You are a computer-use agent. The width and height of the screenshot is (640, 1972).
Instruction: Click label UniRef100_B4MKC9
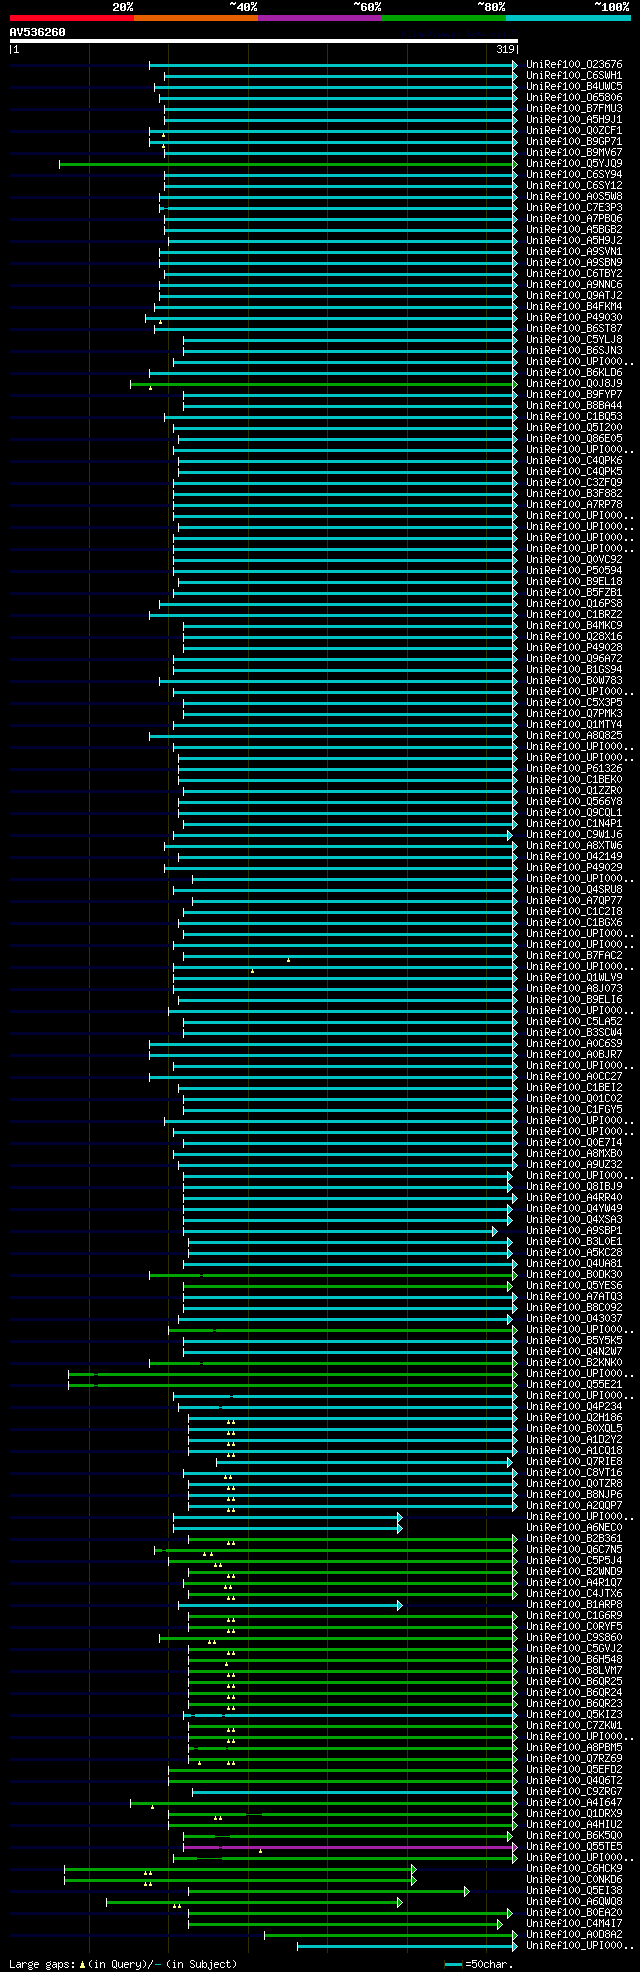[x=574, y=626]
